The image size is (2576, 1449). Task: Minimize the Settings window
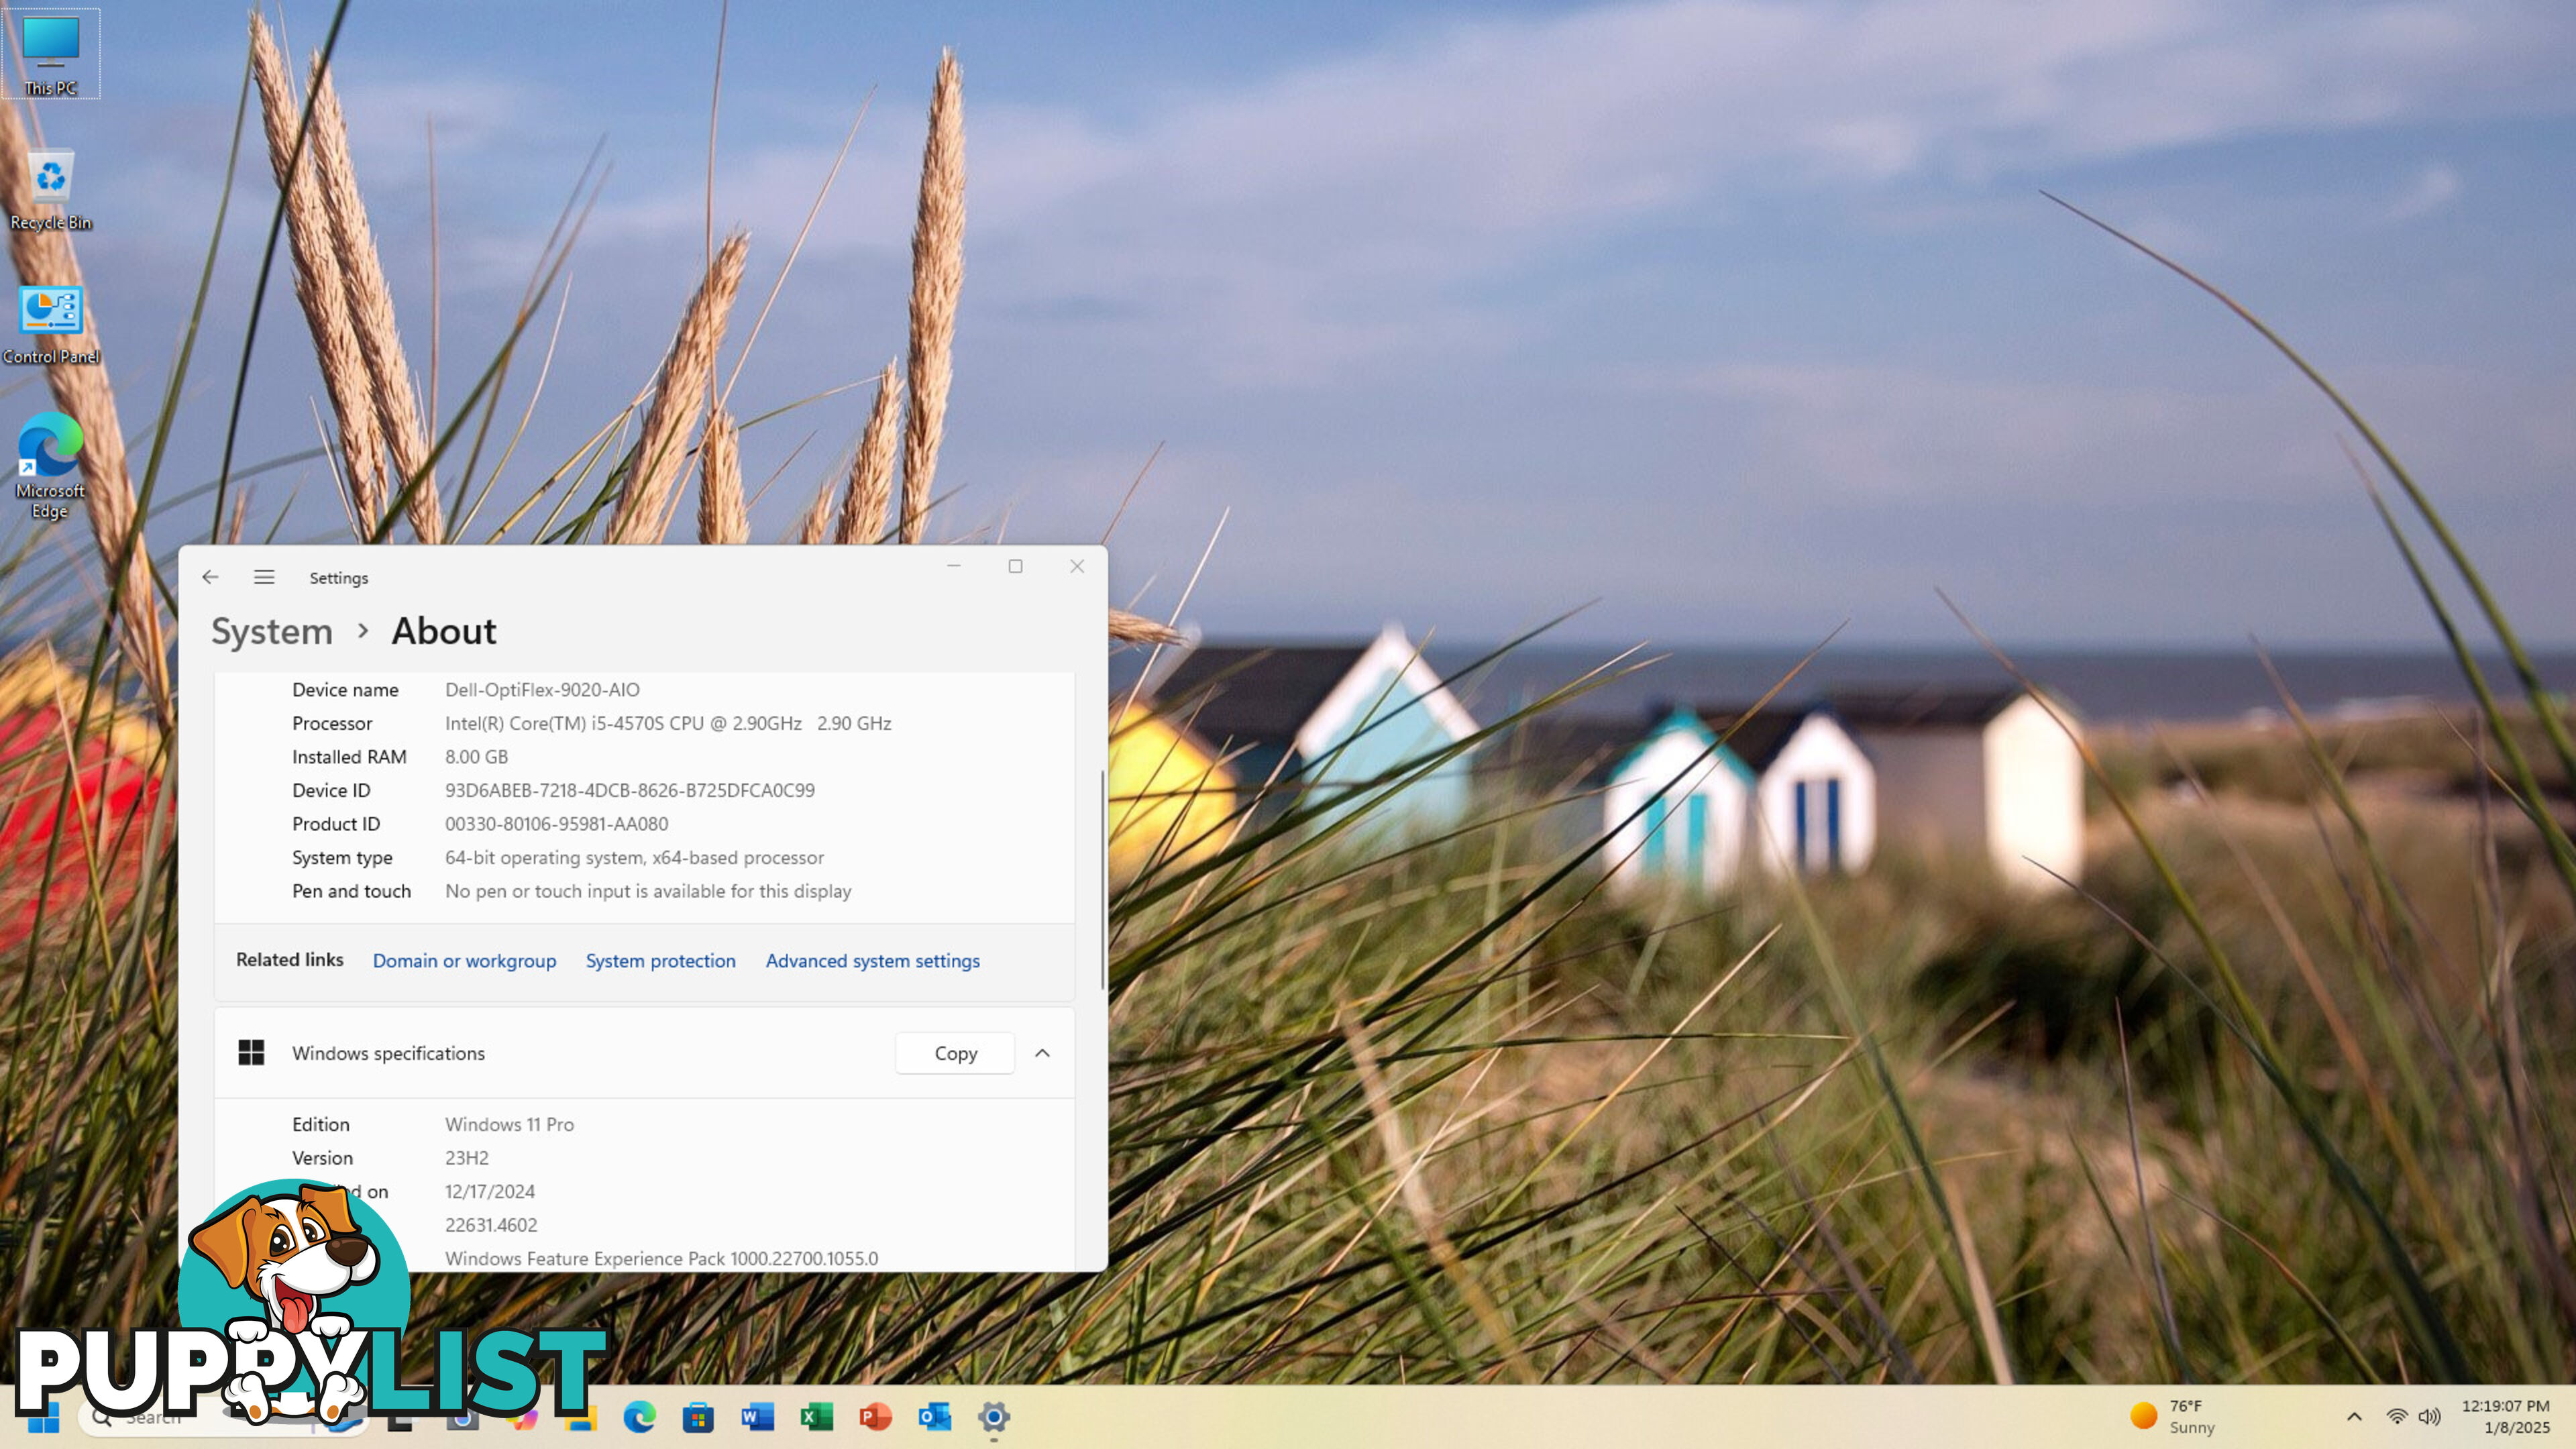pos(954,566)
